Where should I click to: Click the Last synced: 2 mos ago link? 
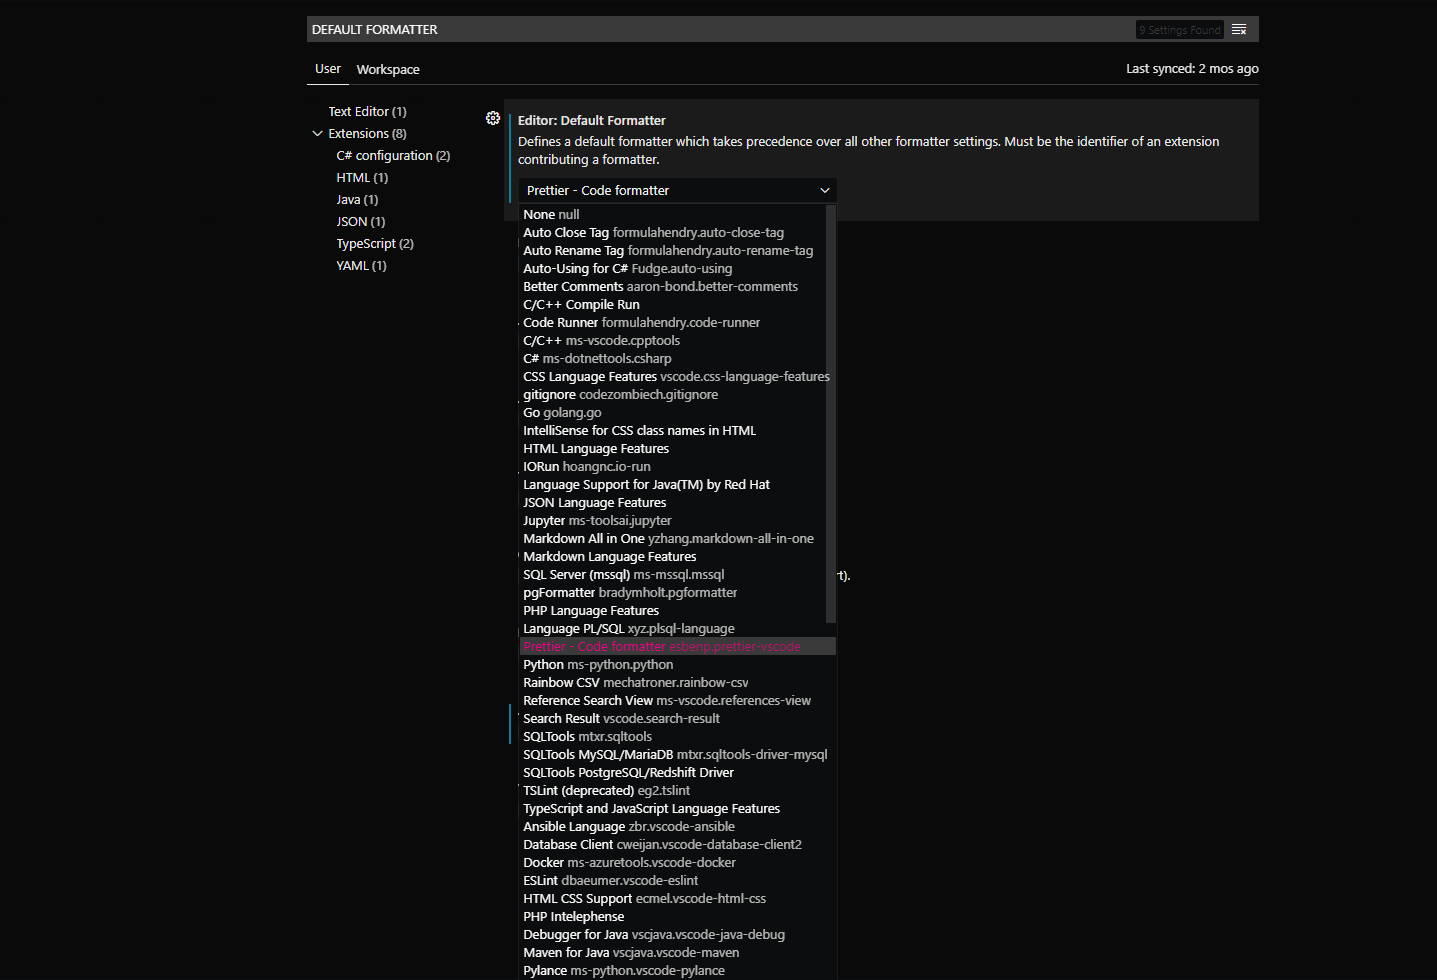(1192, 68)
